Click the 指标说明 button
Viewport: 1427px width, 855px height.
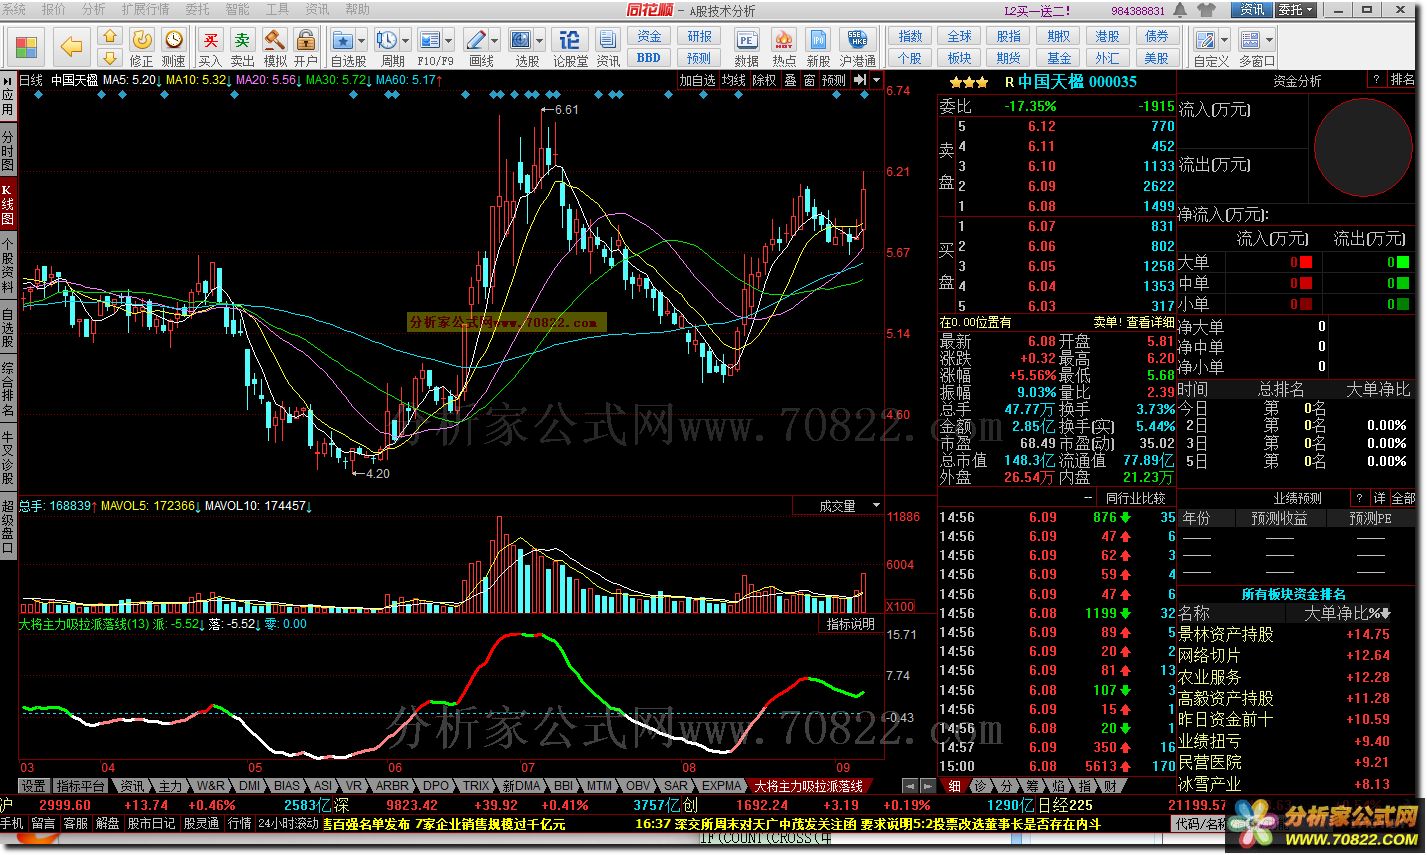852,624
